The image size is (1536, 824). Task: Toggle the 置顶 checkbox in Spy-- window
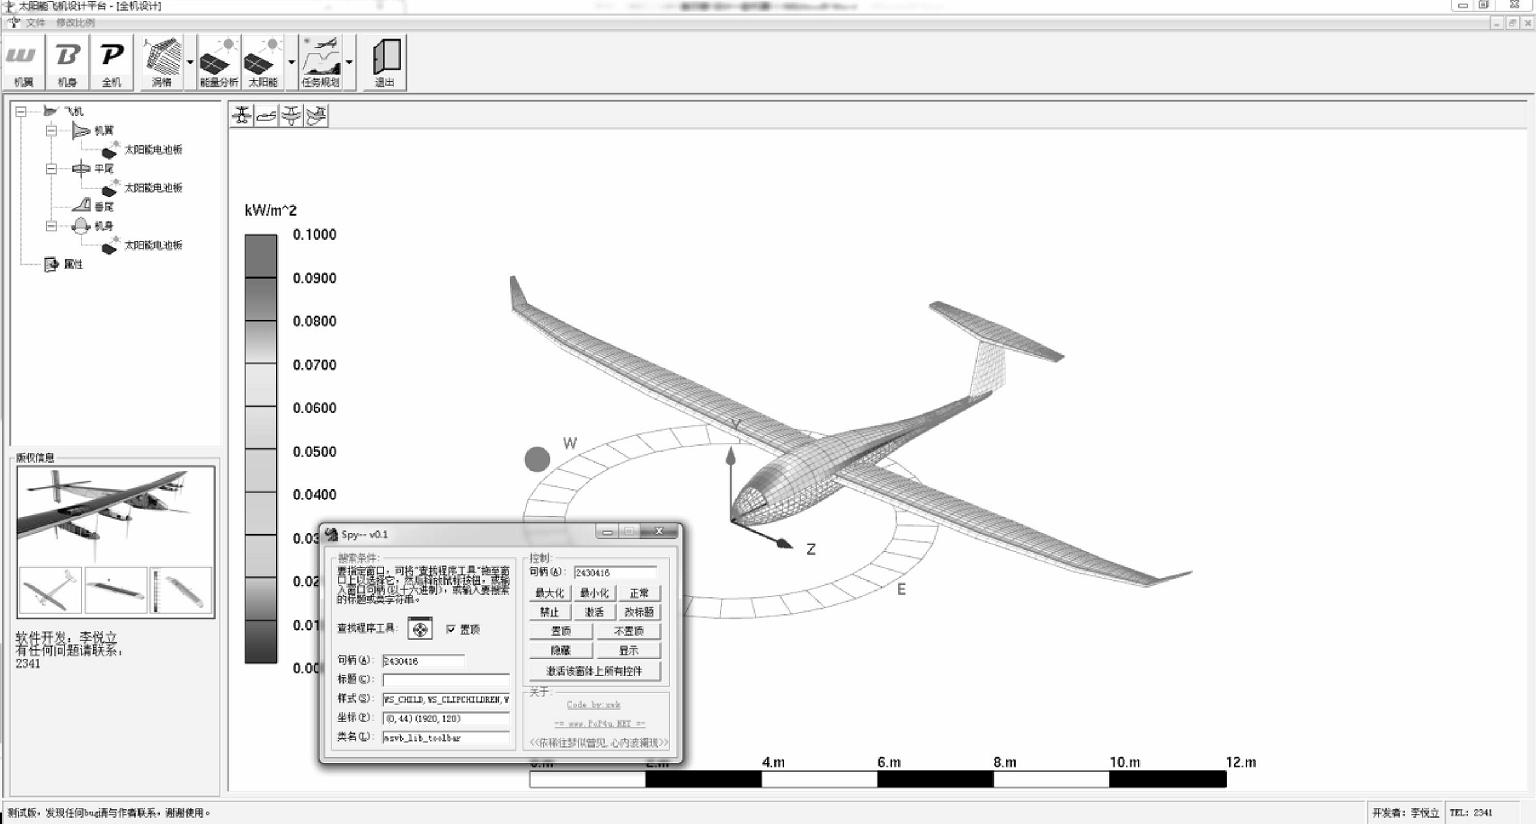451,629
